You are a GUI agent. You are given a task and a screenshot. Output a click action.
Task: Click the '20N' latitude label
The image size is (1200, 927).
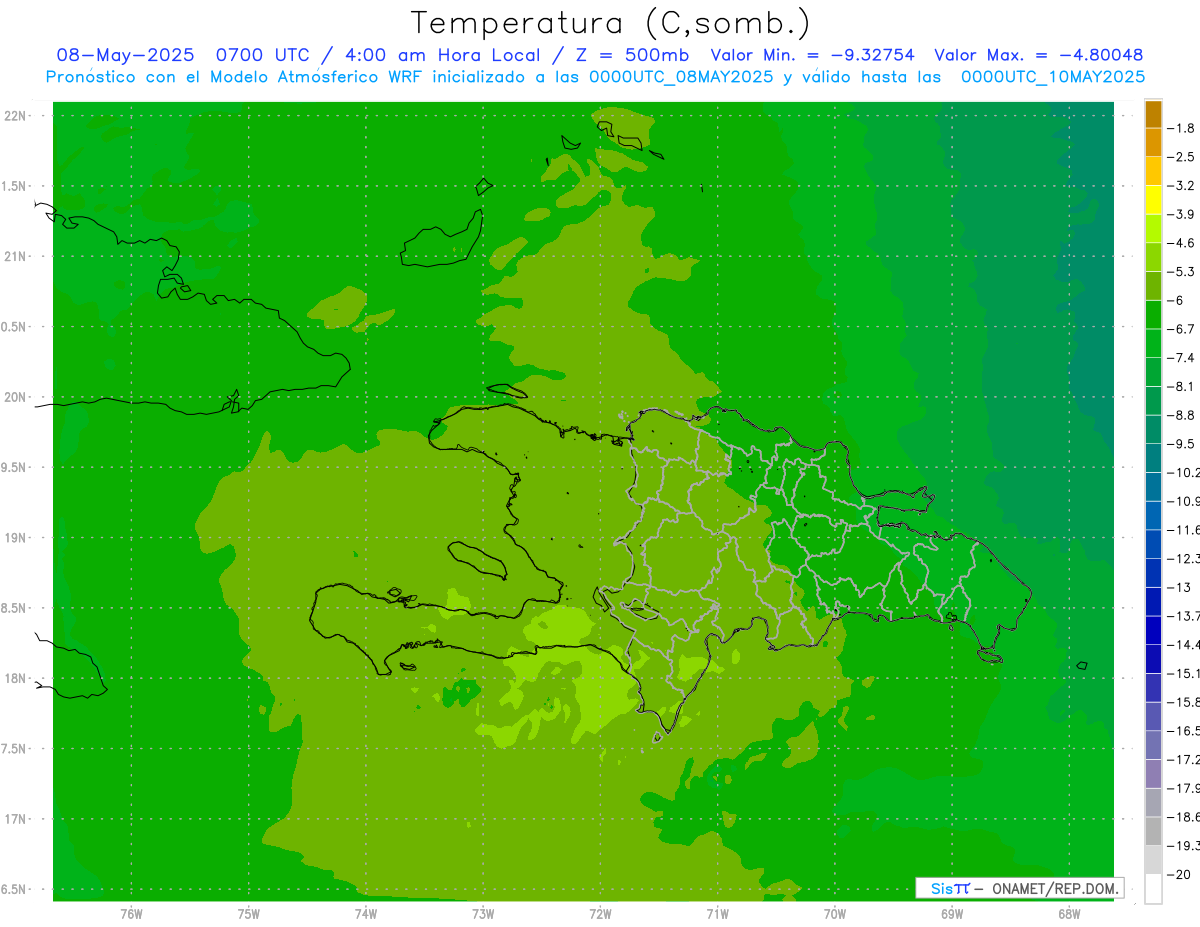15,397
